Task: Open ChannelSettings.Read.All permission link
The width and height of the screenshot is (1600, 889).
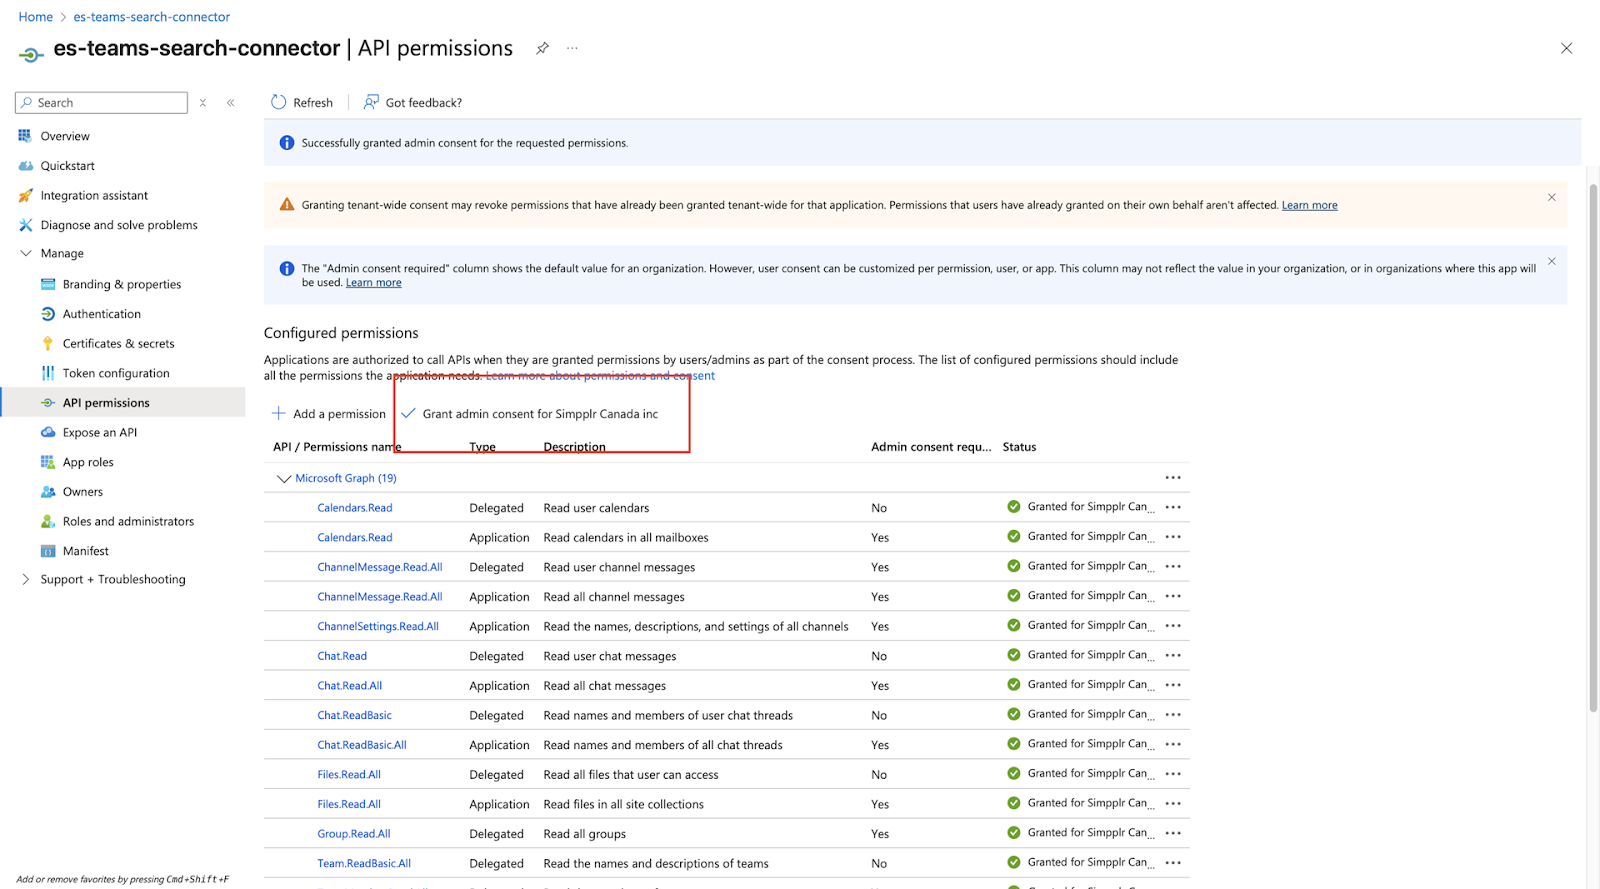Action: [x=378, y=626]
